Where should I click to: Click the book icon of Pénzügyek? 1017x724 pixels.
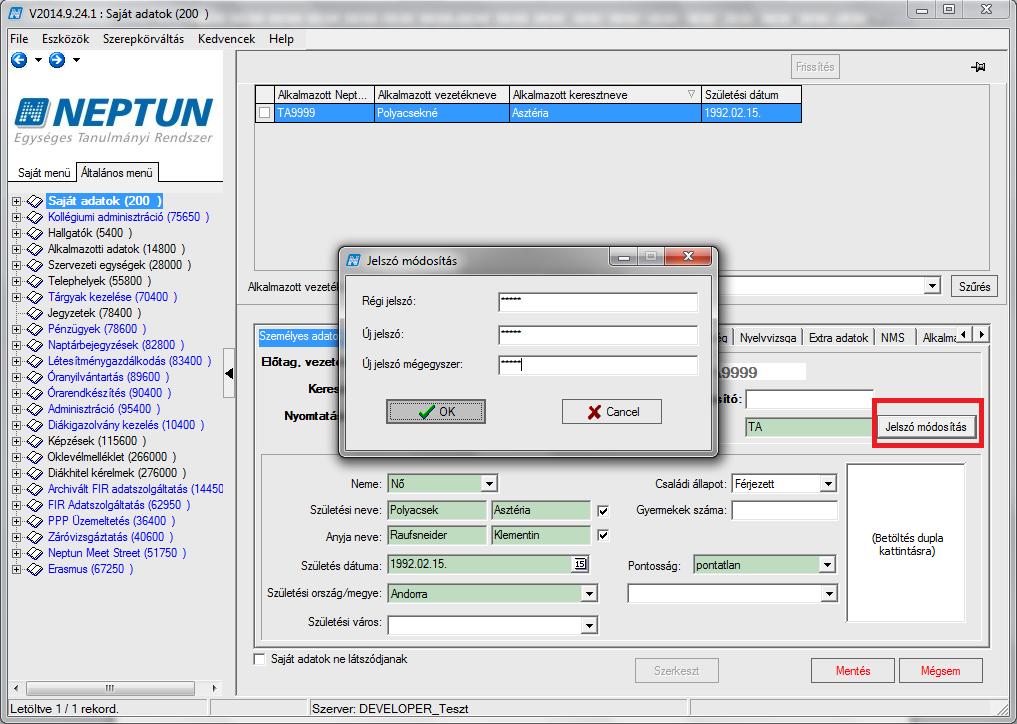point(35,329)
